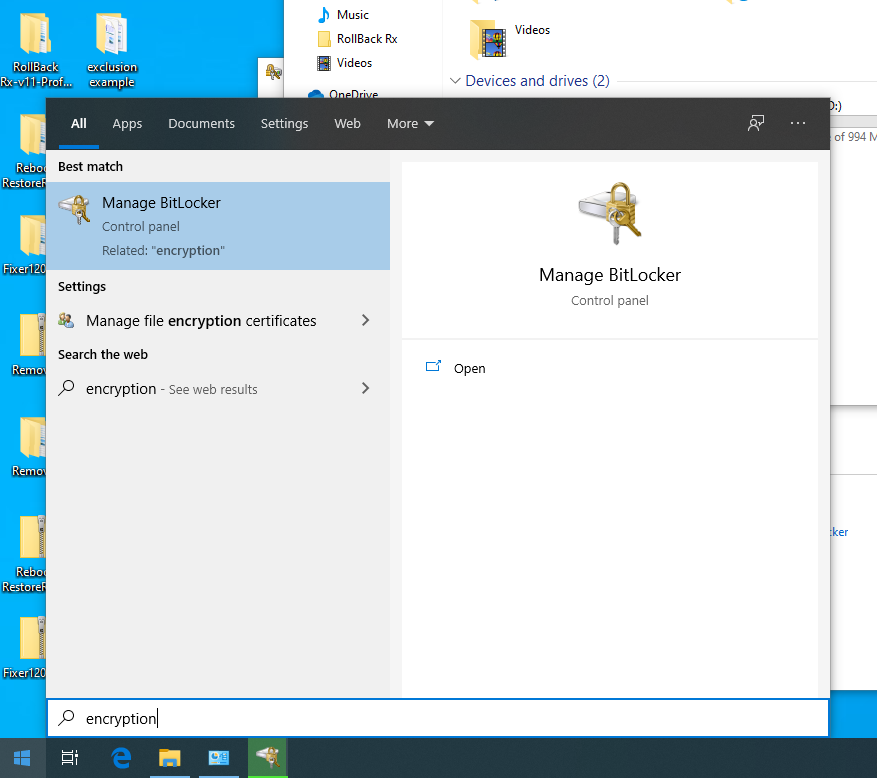Open Manage BitLocker best match result

pyautogui.click(x=218, y=226)
